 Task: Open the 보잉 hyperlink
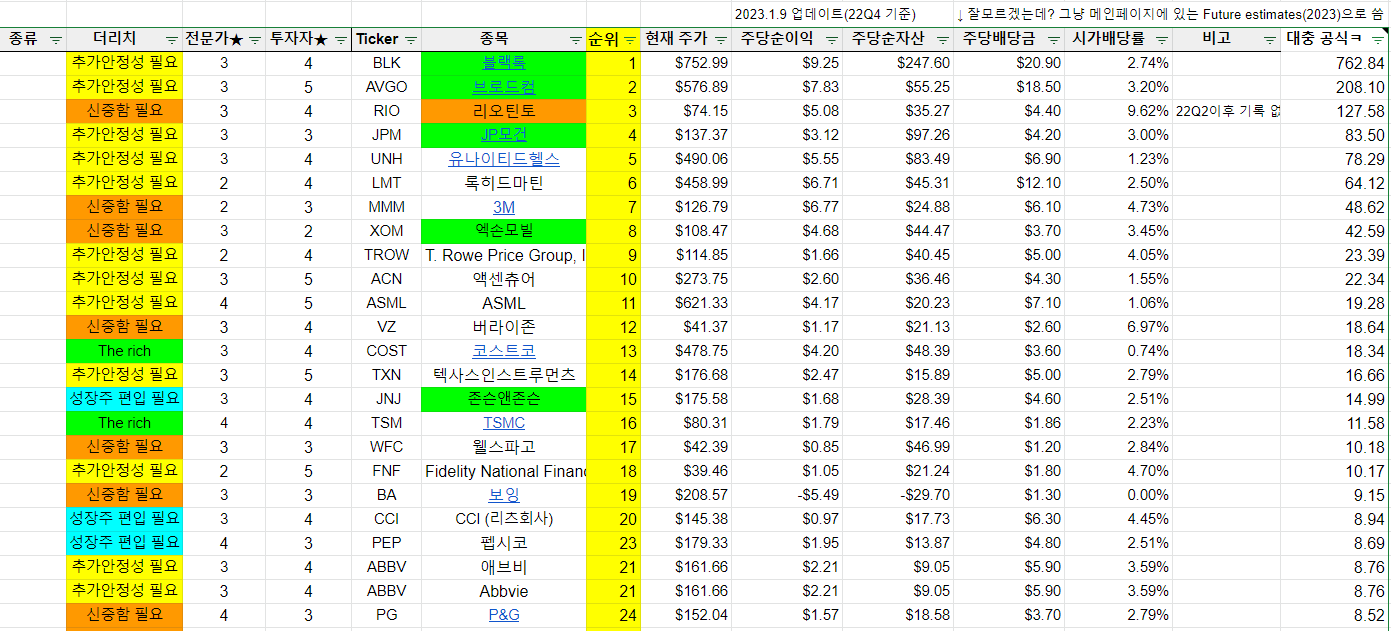[x=503, y=495]
